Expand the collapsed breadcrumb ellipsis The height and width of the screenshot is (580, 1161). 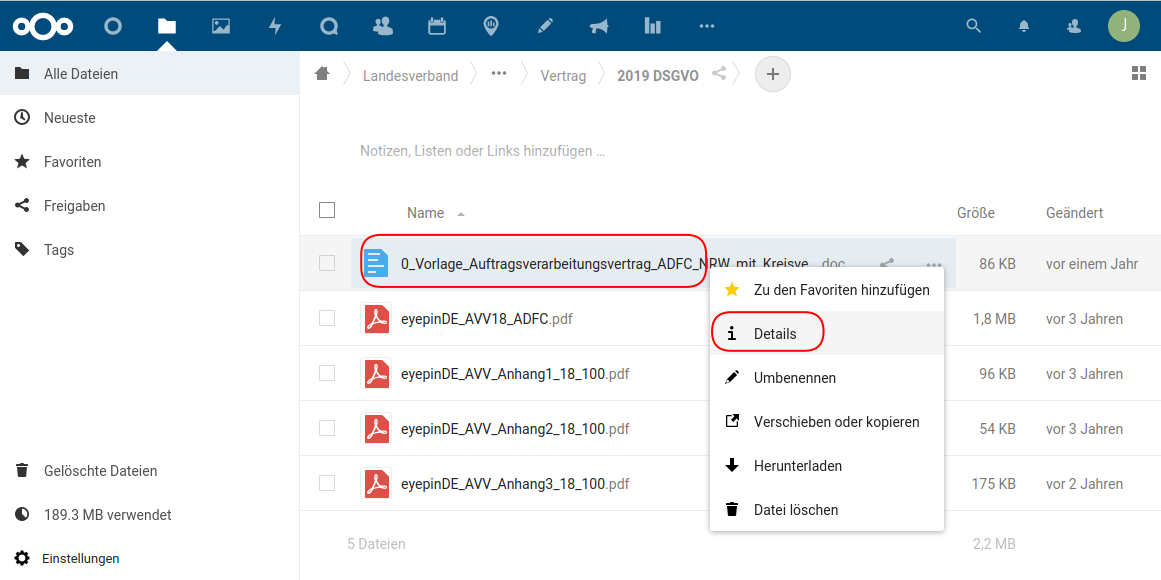tap(499, 74)
